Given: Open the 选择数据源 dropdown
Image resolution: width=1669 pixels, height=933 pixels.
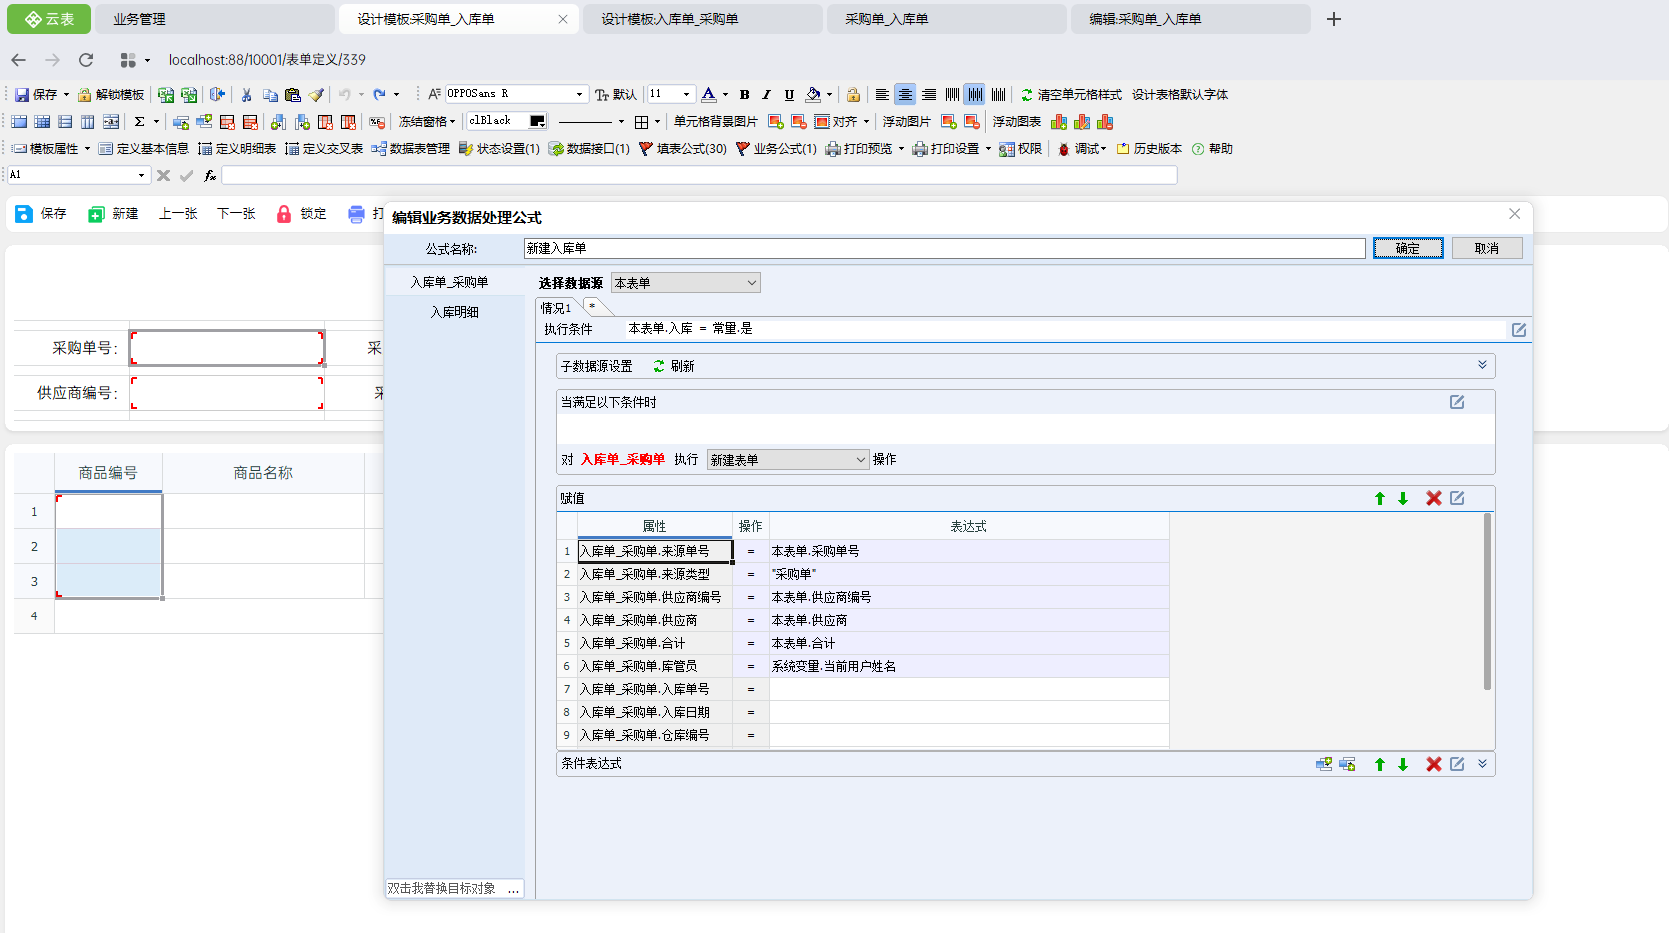Looking at the screenshot, I should [x=686, y=283].
